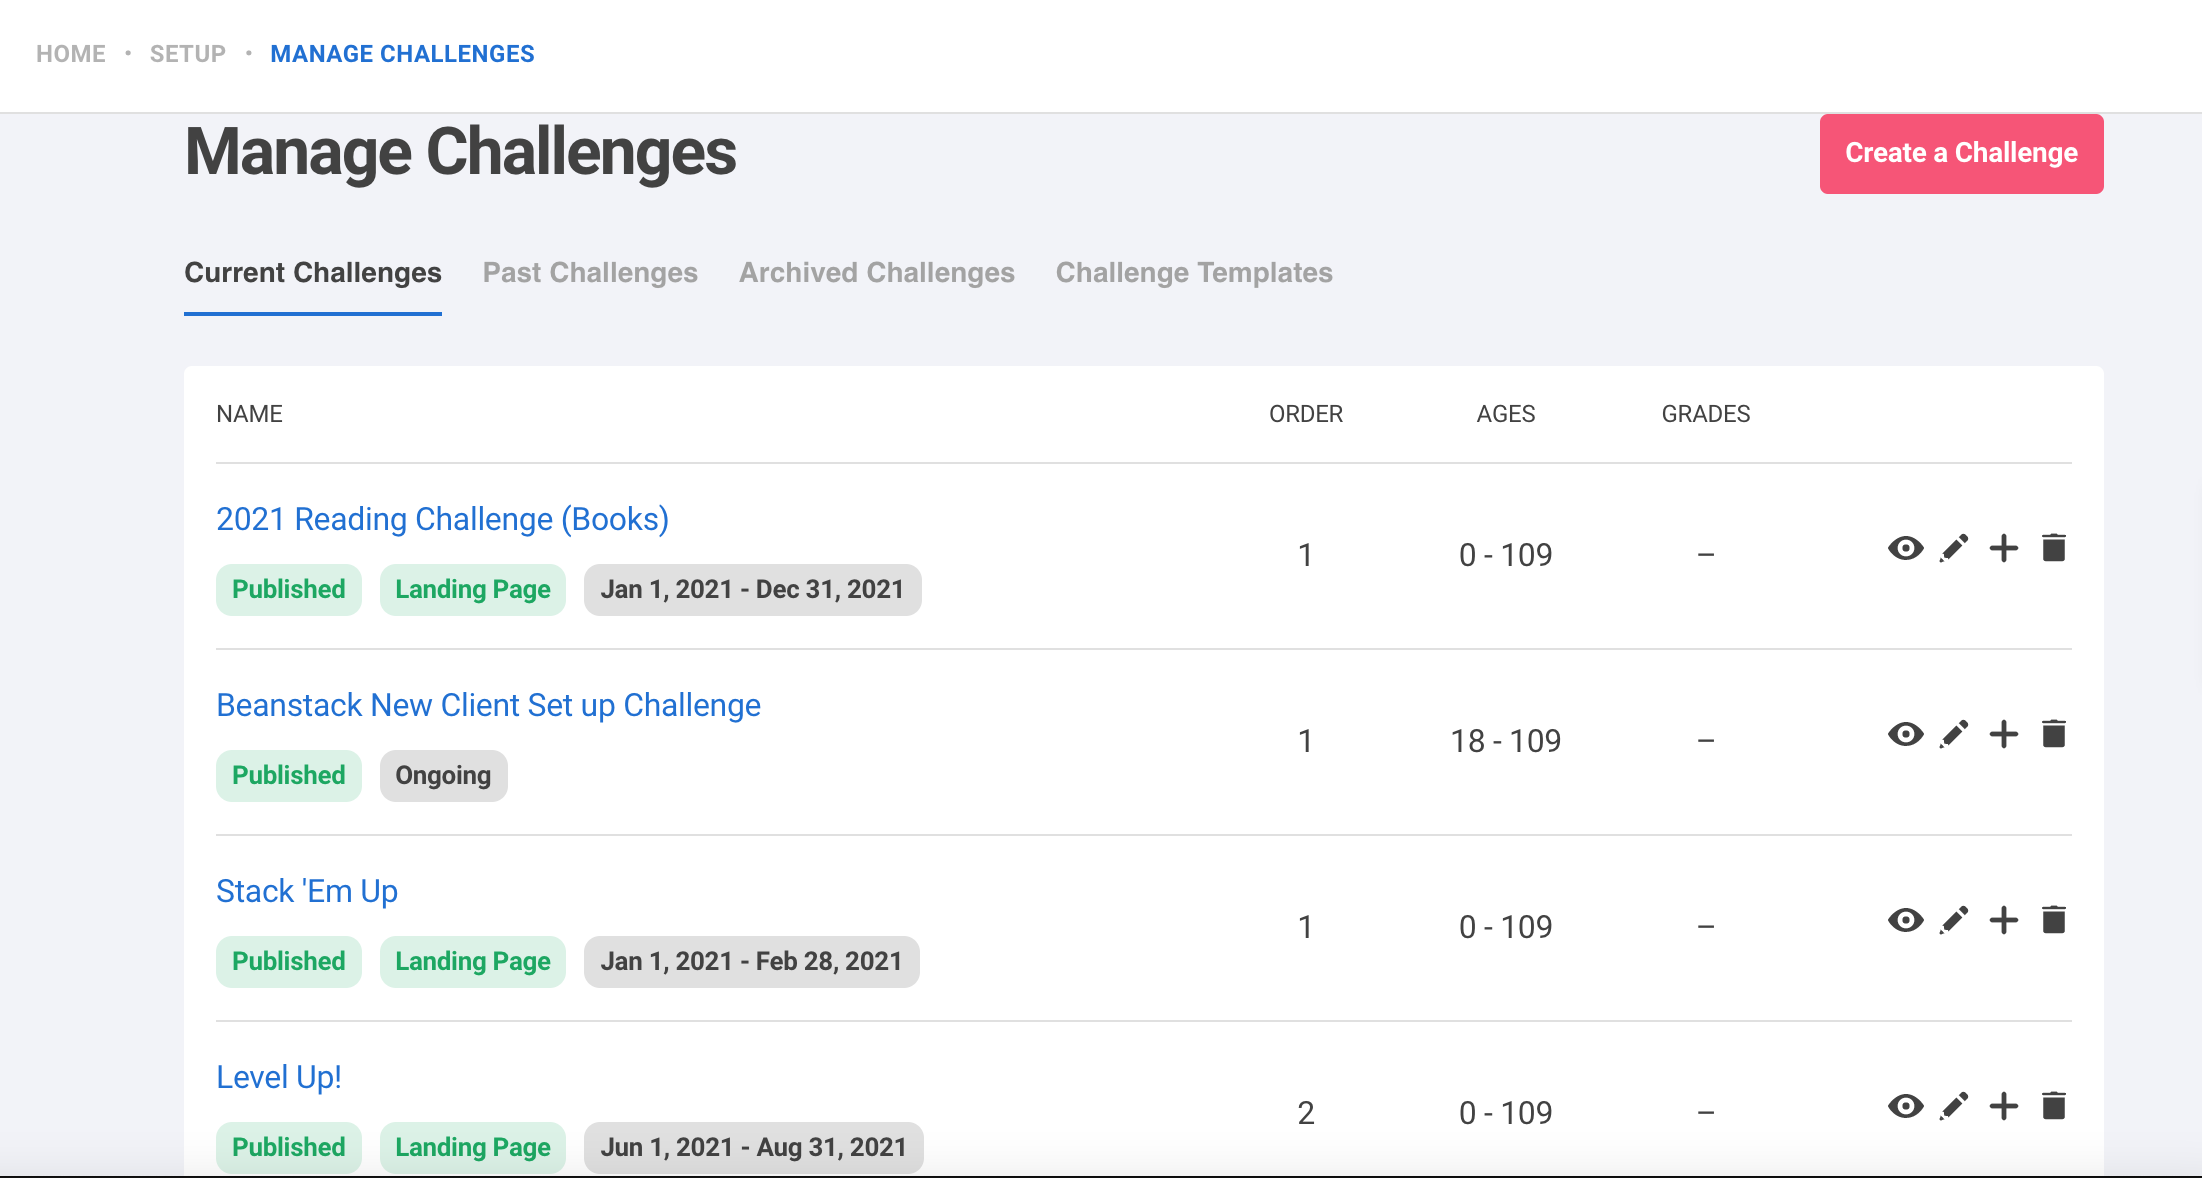Delete the Level Up! challenge

[x=2053, y=1107]
